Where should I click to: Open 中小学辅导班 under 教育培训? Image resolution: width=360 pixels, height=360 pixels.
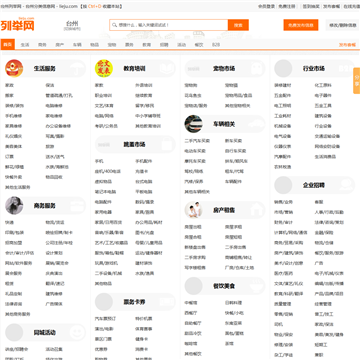[148, 116]
